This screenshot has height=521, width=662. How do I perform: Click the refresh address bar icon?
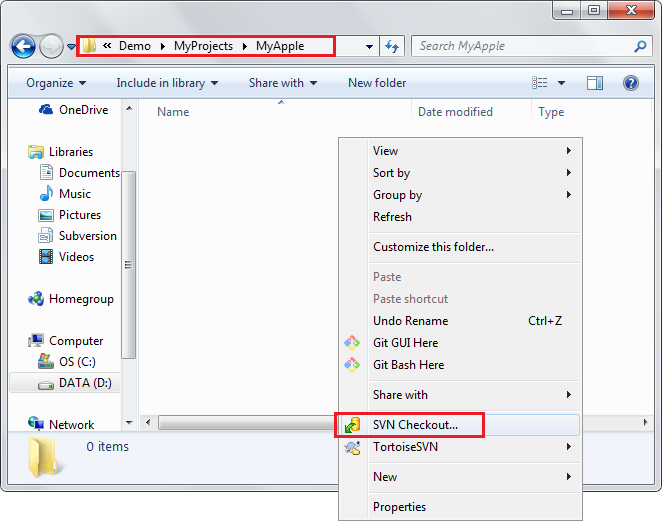click(x=392, y=46)
